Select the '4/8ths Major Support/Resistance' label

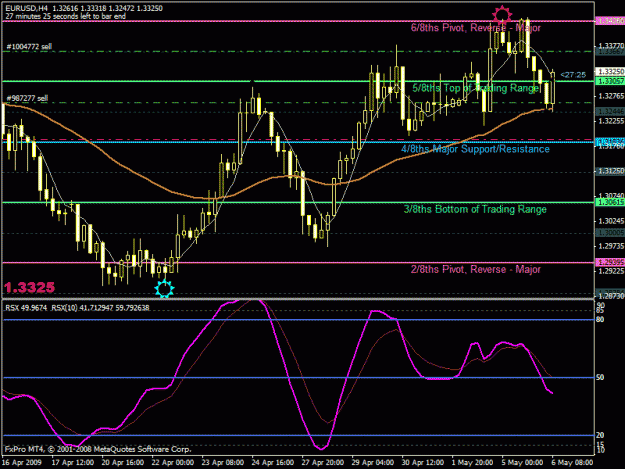(x=475, y=149)
